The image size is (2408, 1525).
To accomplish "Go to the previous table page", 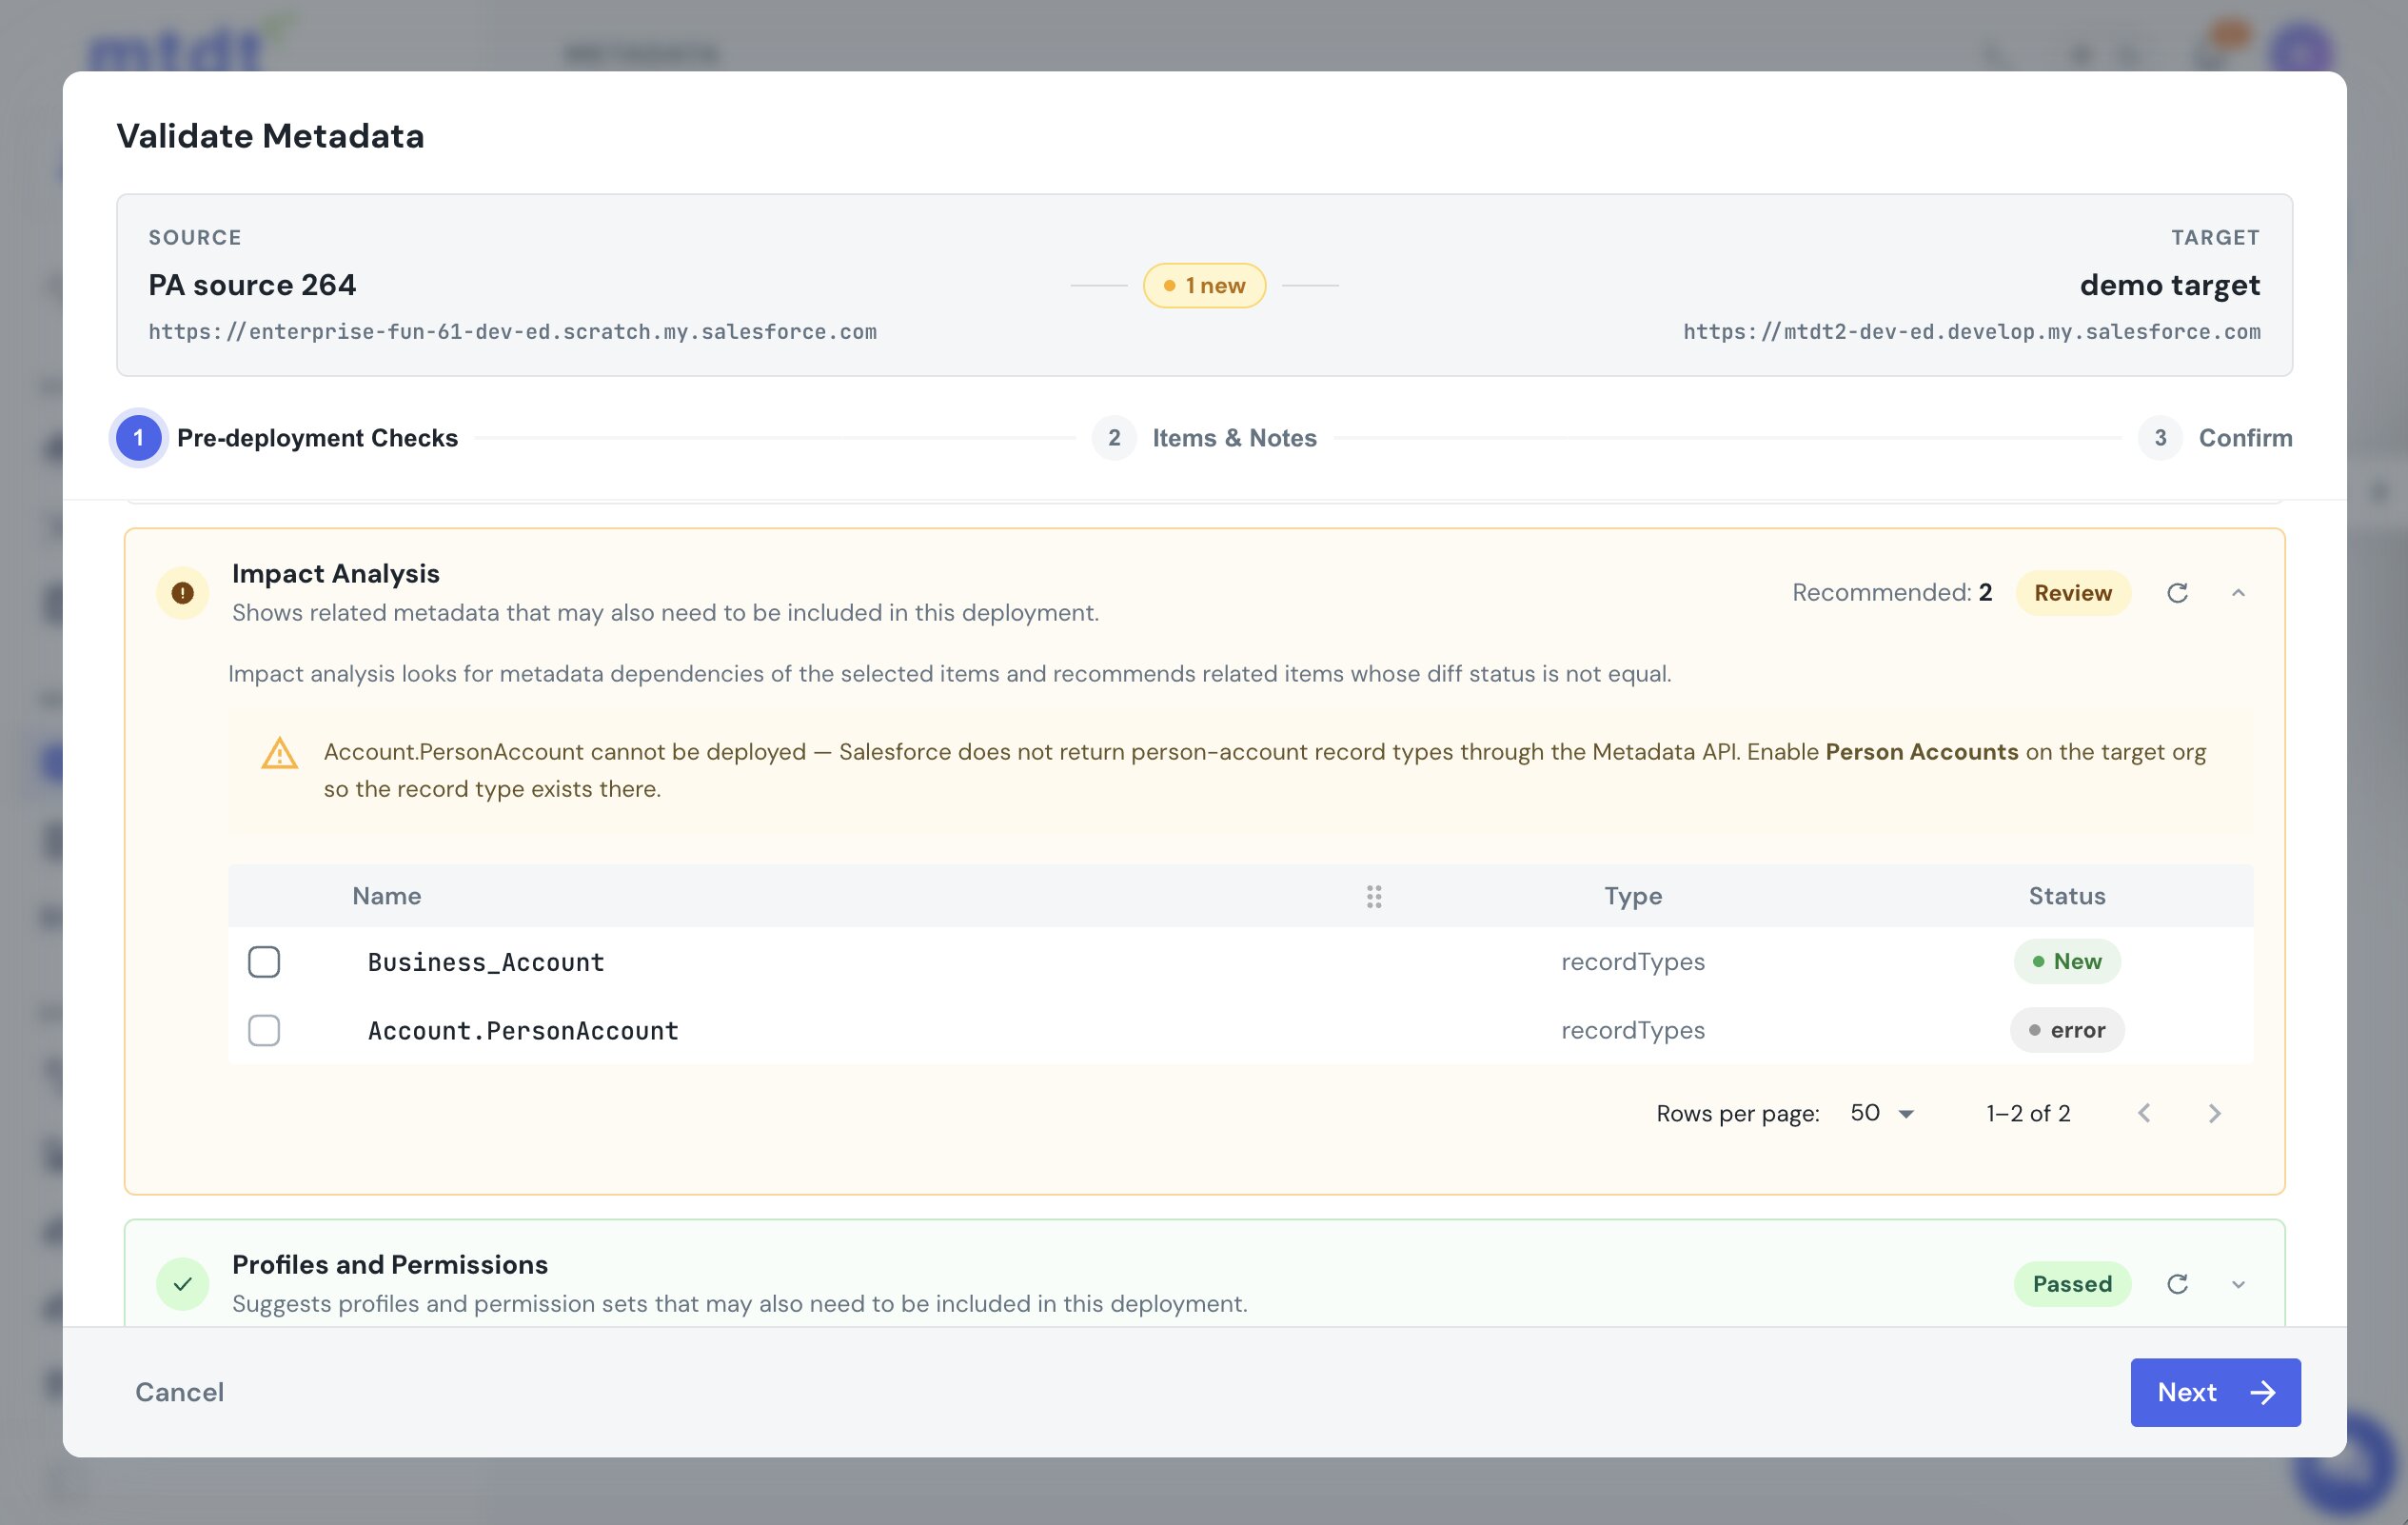I will 2144,1113.
